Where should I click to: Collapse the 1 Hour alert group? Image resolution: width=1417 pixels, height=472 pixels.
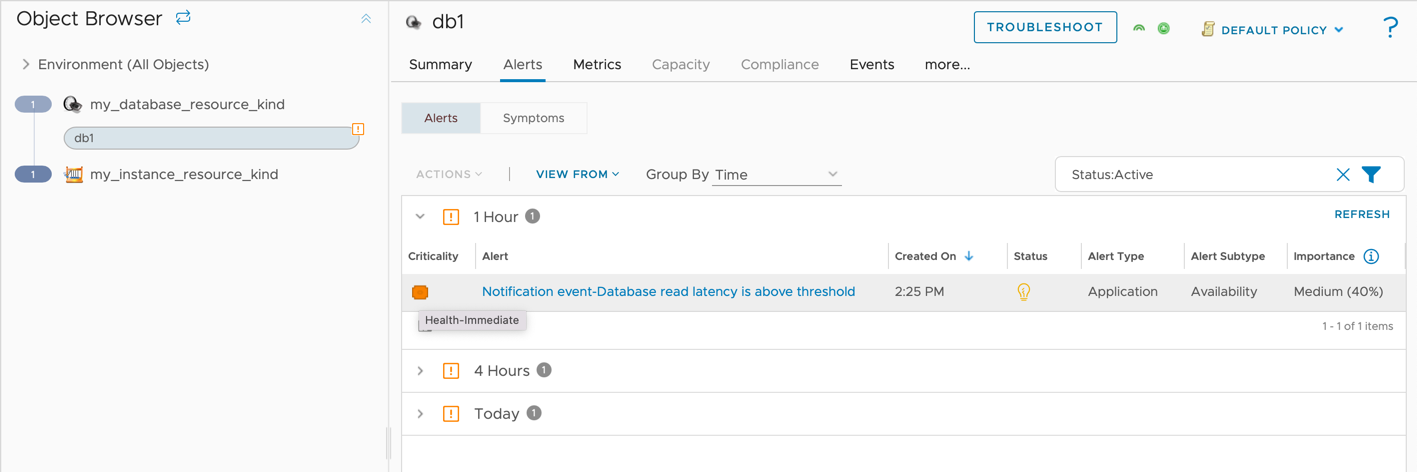(x=420, y=217)
